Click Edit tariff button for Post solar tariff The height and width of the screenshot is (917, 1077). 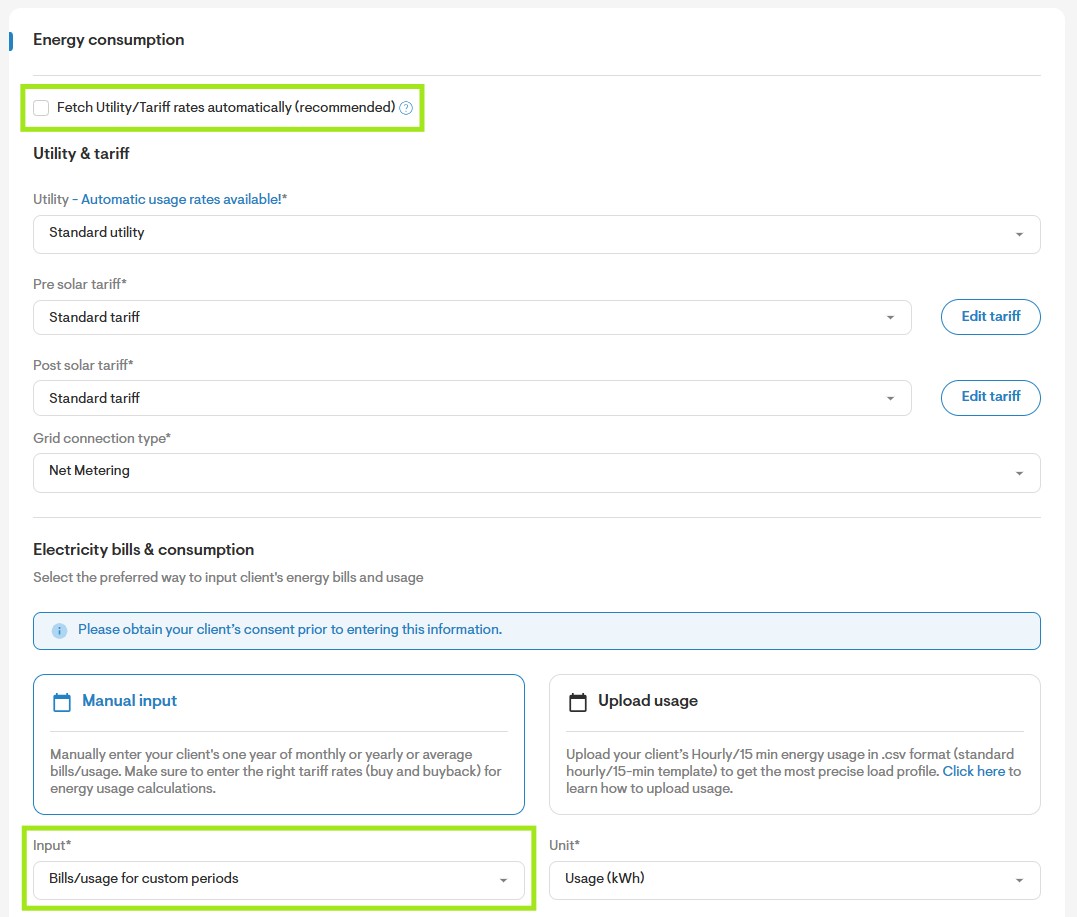coord(990,398)
